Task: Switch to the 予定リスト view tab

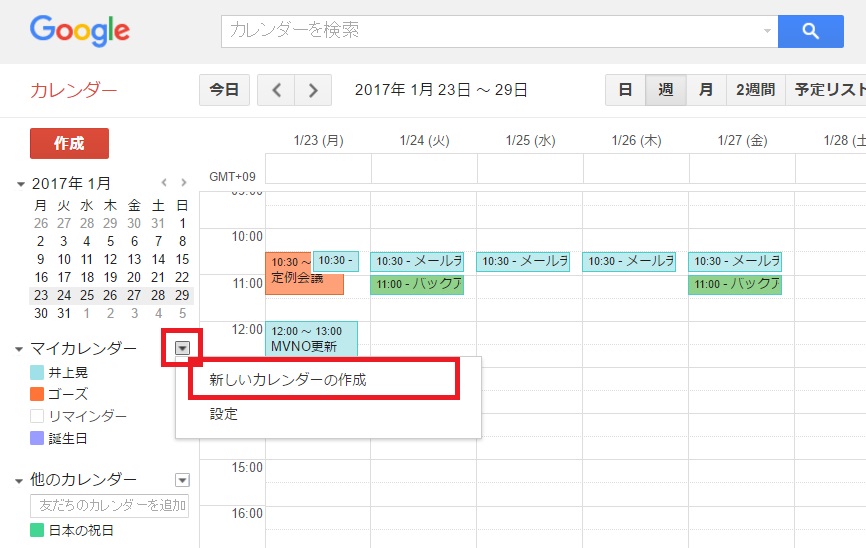Action: 826,90
